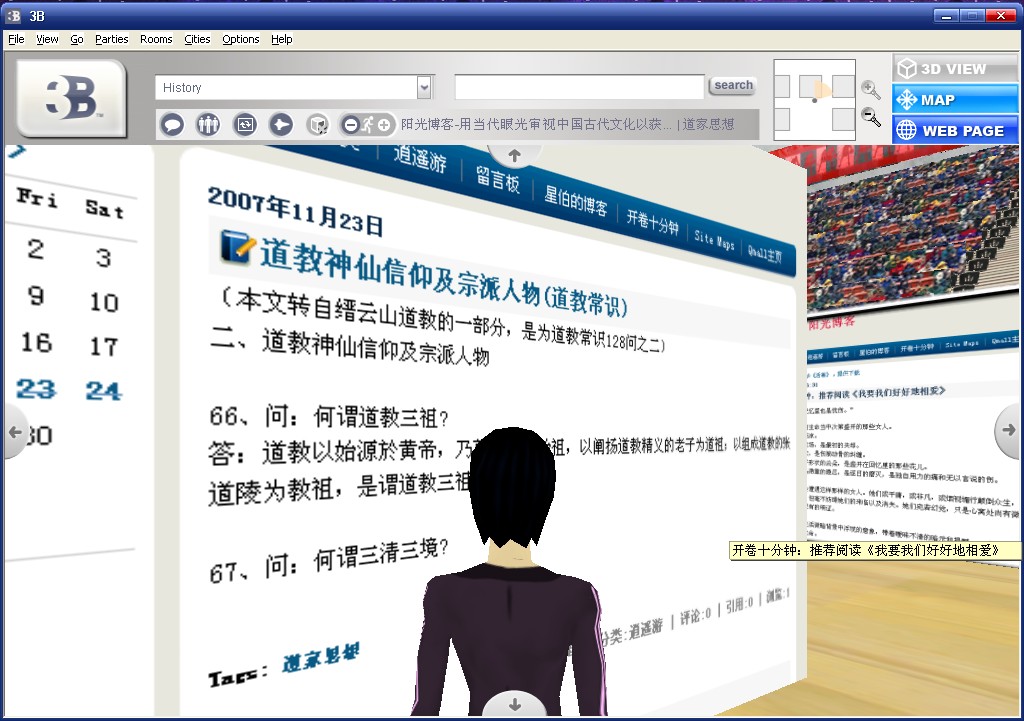The image size is (1024, 721).
Task: Click the blog post notebook icon
Action: point(235,246)
